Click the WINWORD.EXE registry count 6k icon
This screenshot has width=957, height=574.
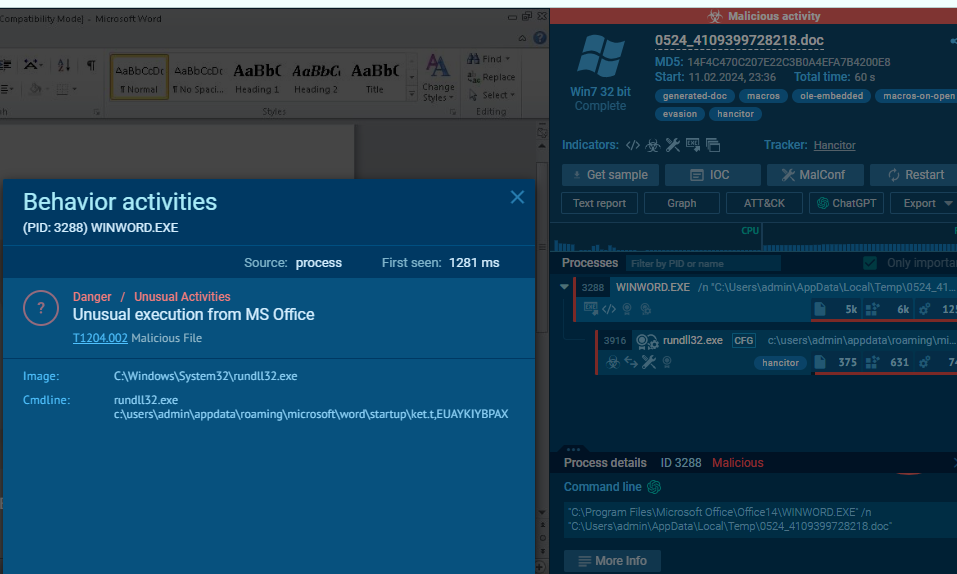(872, 309)
